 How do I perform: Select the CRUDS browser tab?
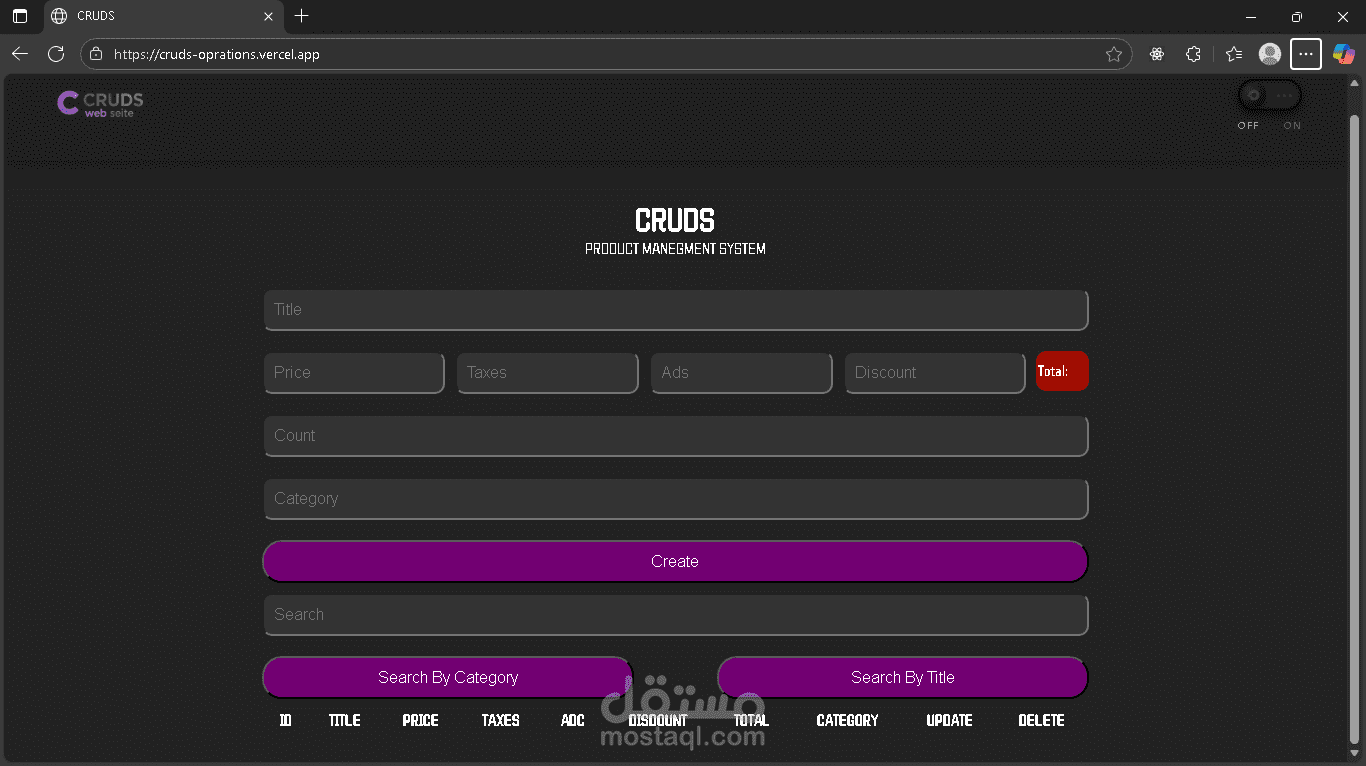pos(164,16)
